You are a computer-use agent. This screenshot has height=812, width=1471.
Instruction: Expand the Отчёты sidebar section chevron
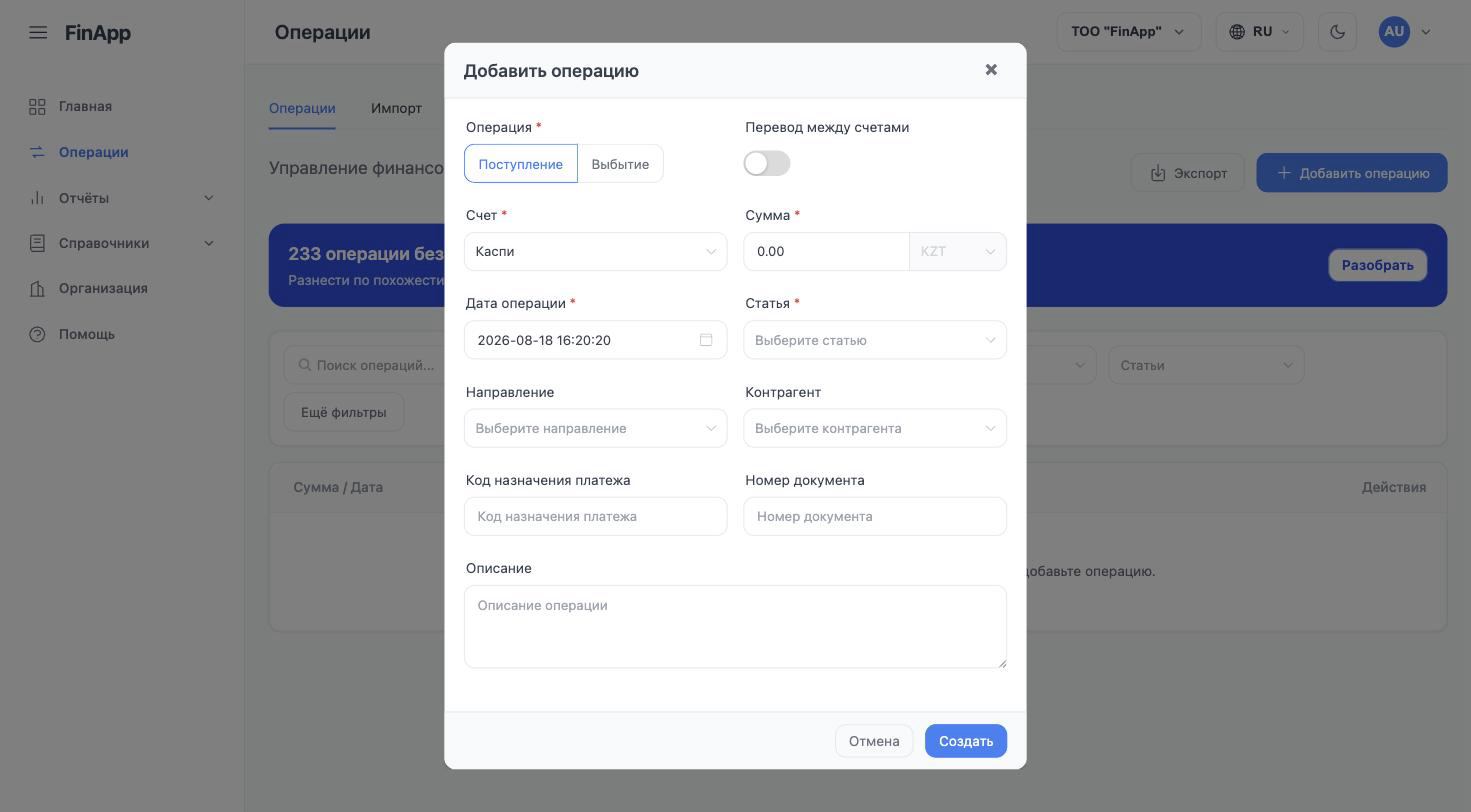tap(209, 198)
